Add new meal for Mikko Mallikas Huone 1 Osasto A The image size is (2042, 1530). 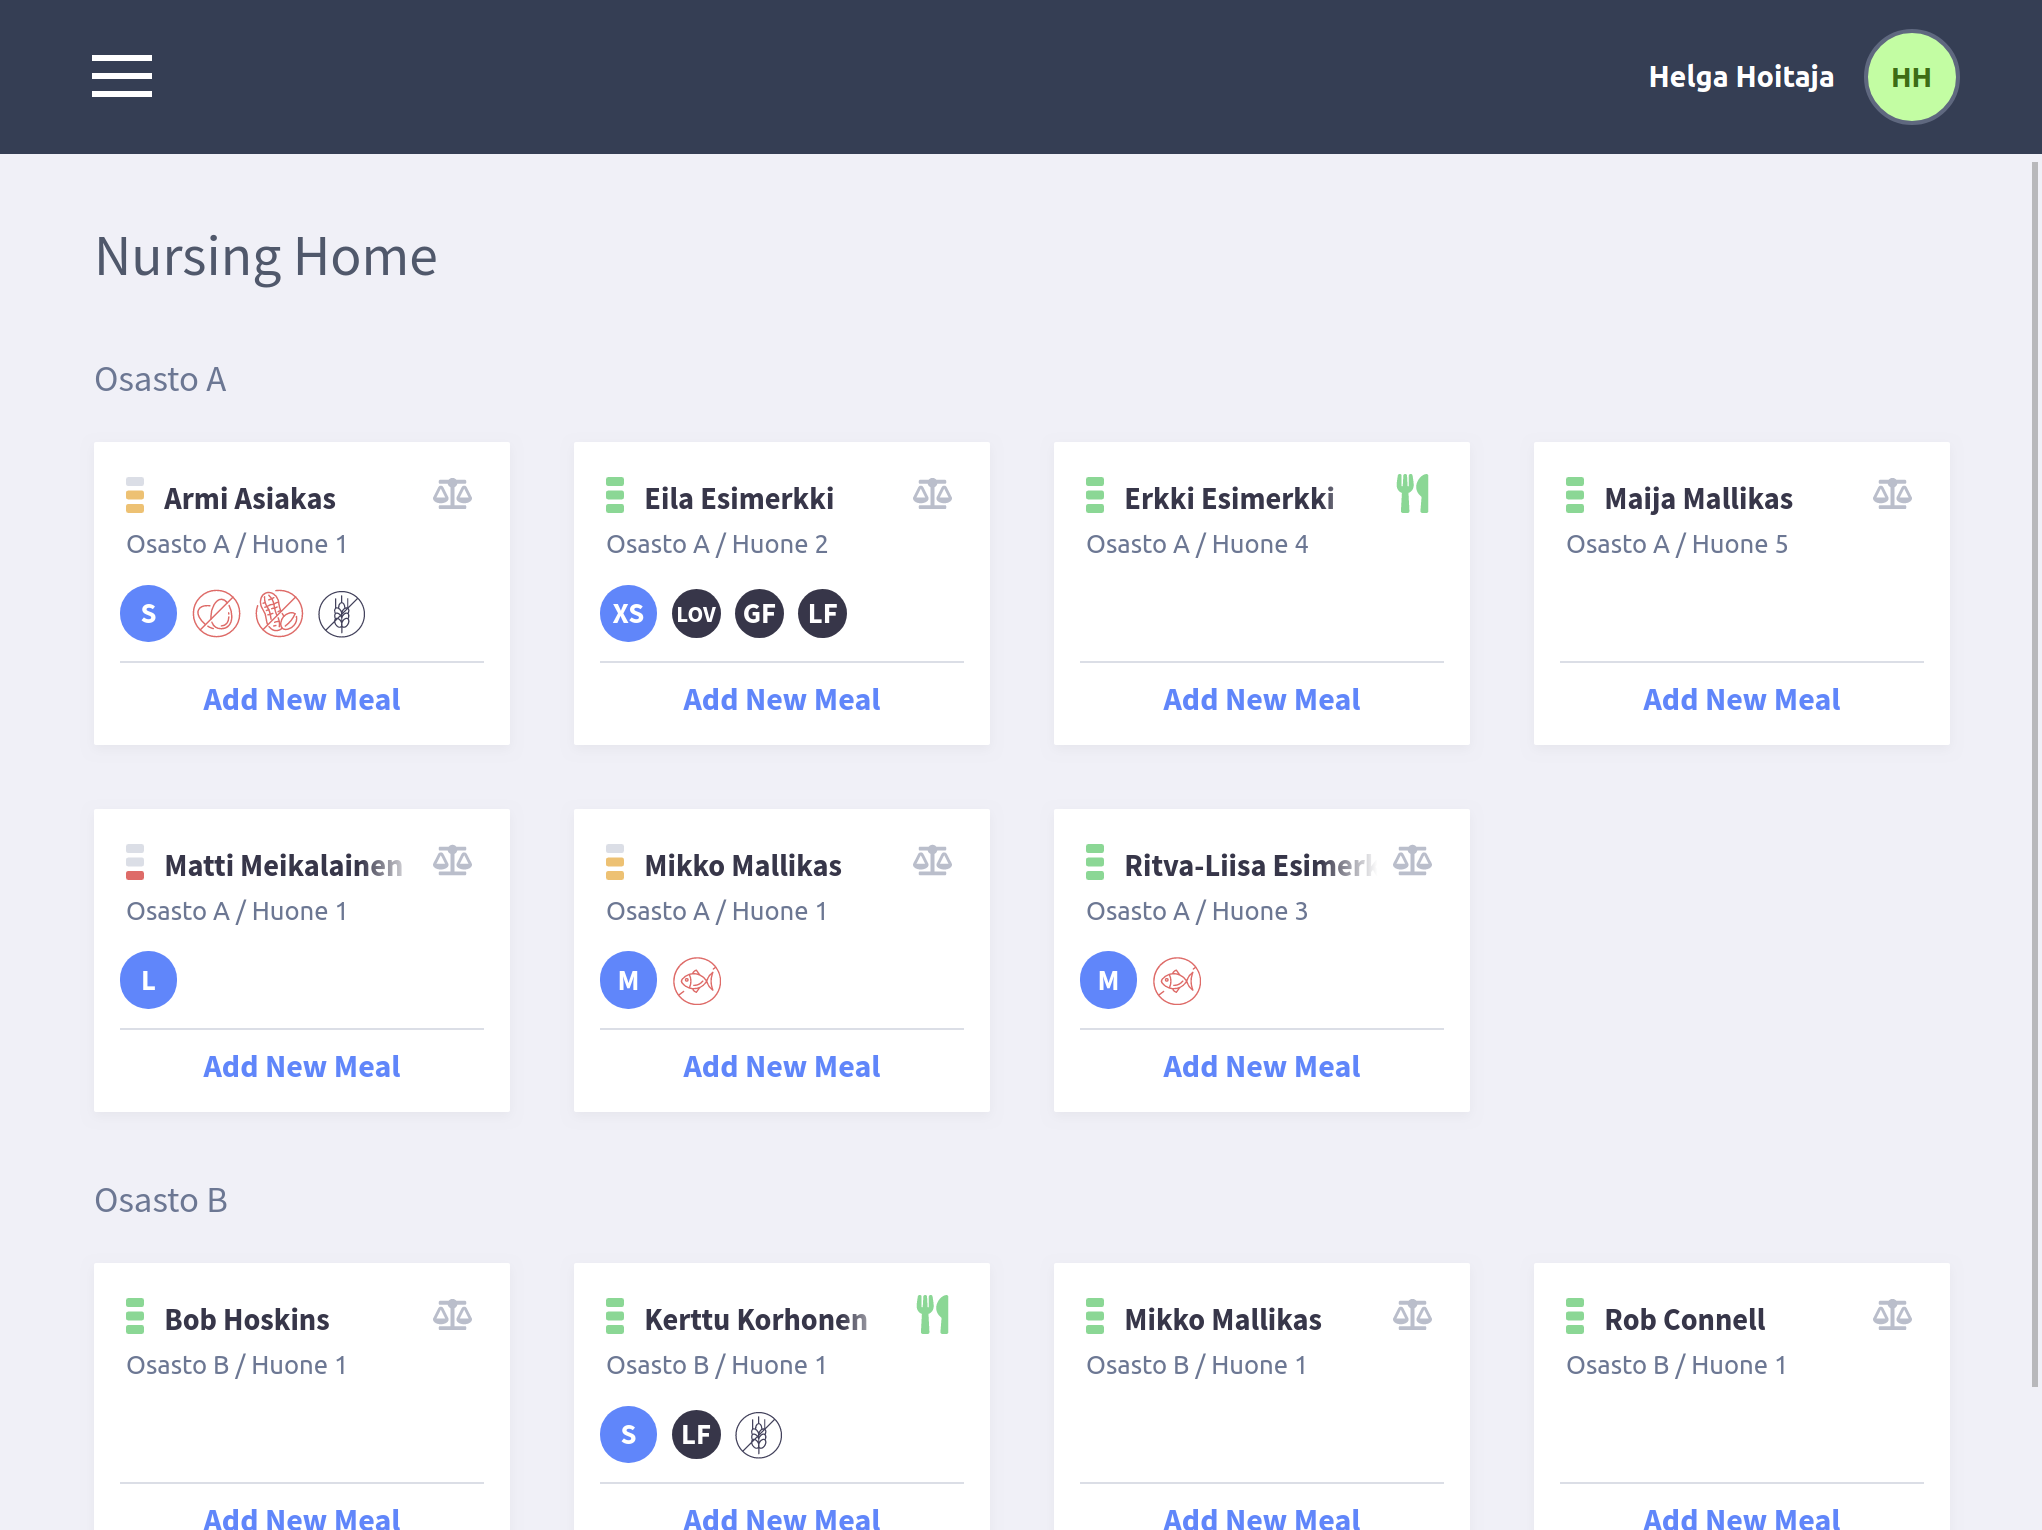(x=781, y=1066)
